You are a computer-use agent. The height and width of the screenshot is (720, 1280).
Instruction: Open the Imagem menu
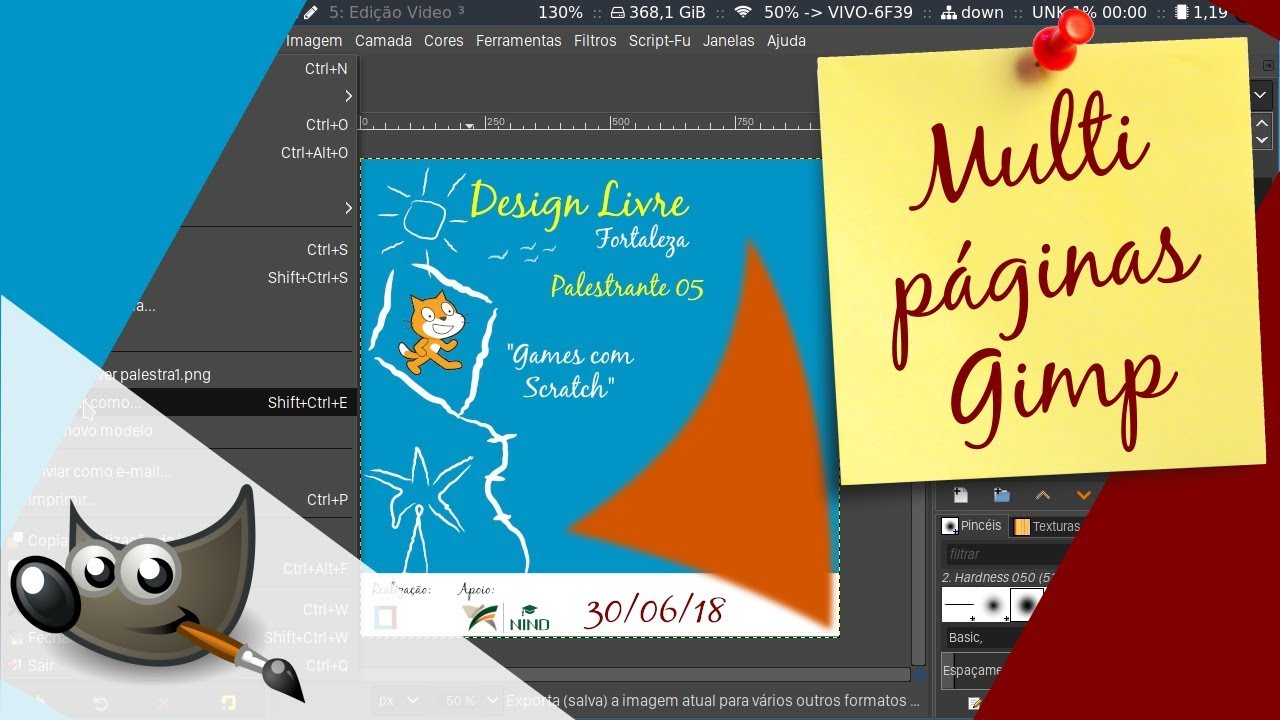click(314, 41)
